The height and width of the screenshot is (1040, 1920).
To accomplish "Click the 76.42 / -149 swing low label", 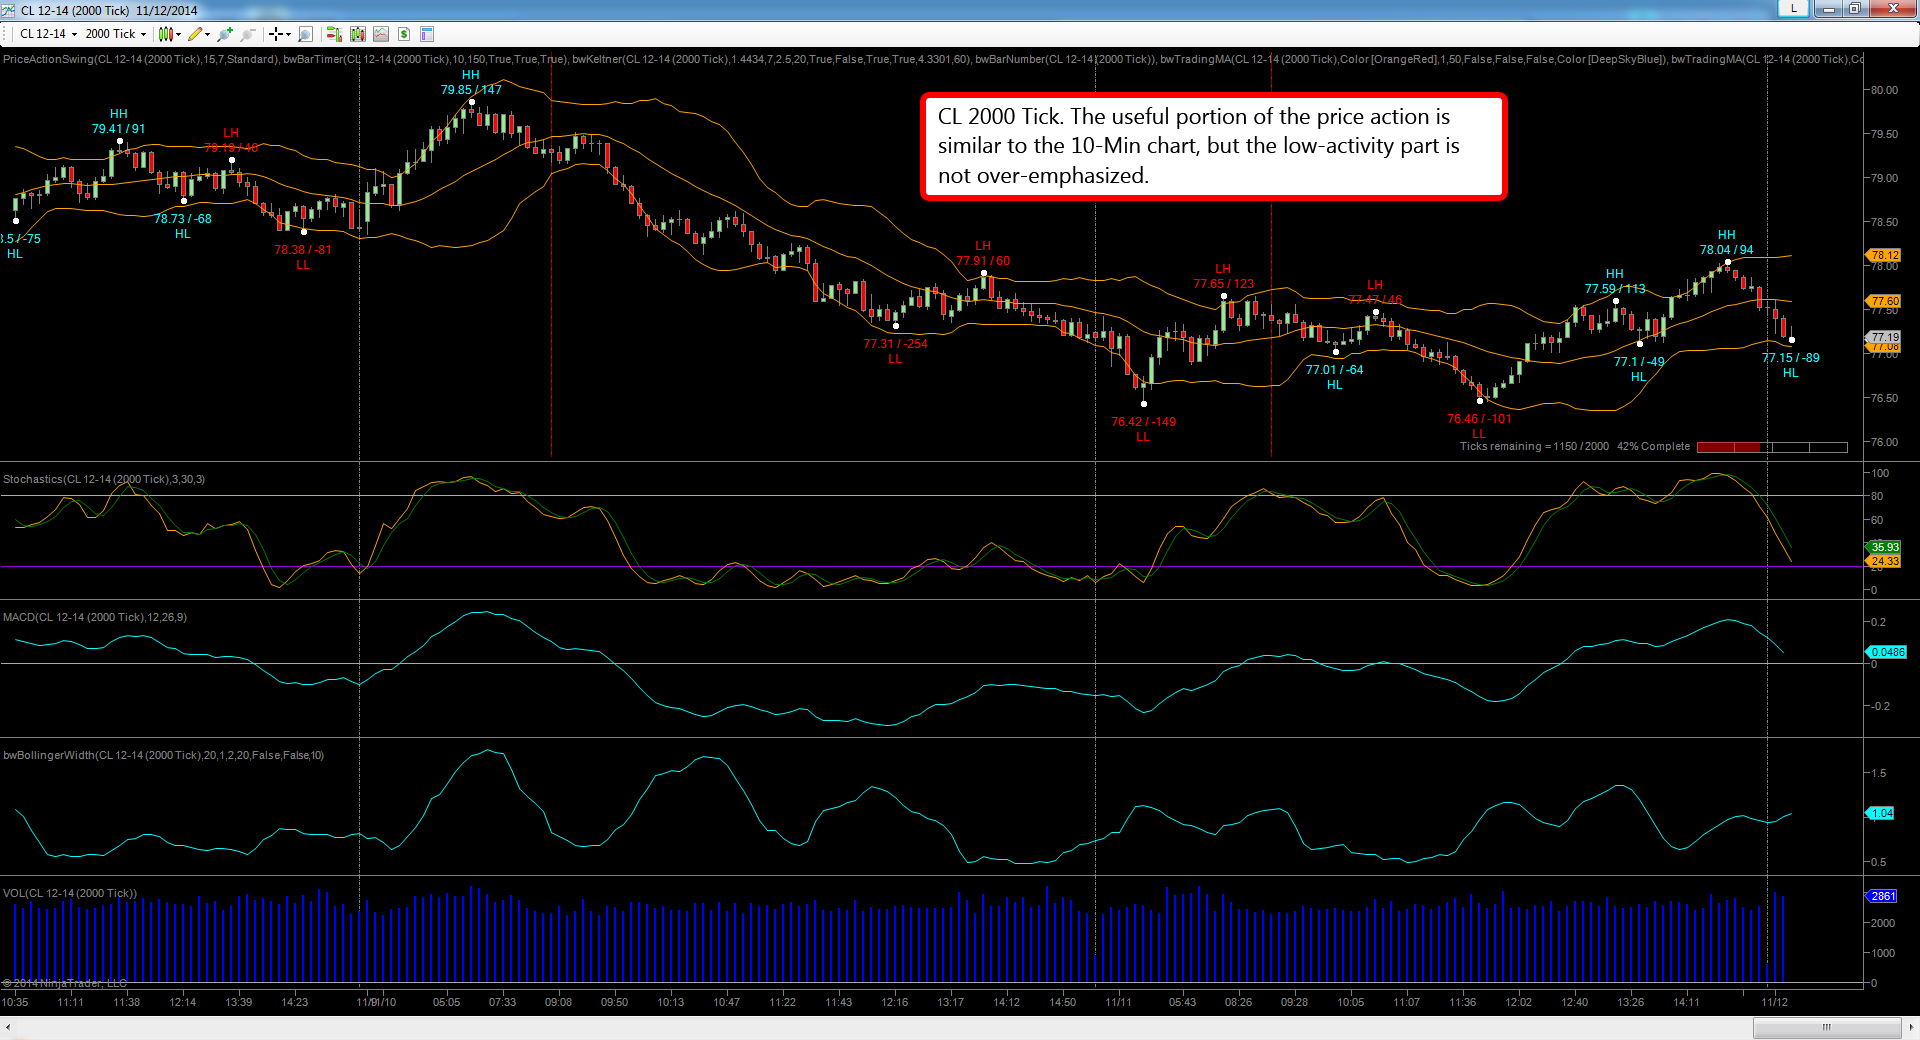I will coord(1143,422).
